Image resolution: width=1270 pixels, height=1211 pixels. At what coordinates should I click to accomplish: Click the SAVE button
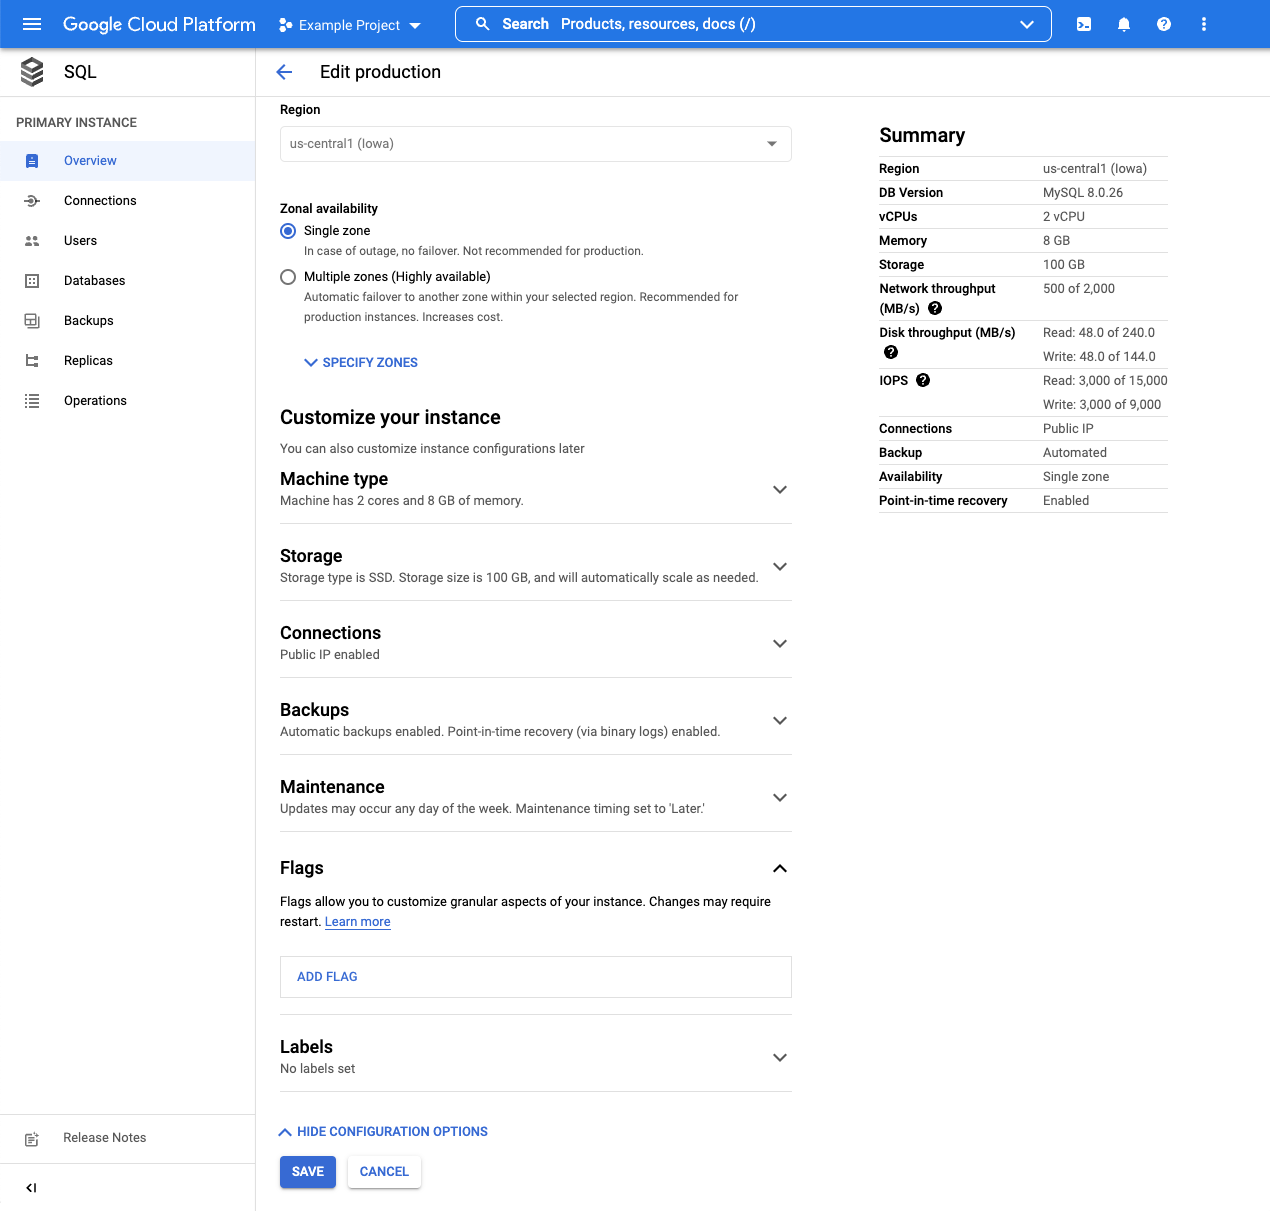pos(308,1172)
